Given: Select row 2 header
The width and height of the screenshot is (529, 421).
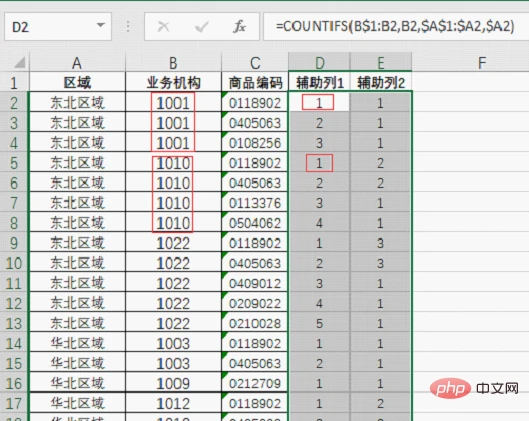Looking at the screenshot, I should [14, 103].
